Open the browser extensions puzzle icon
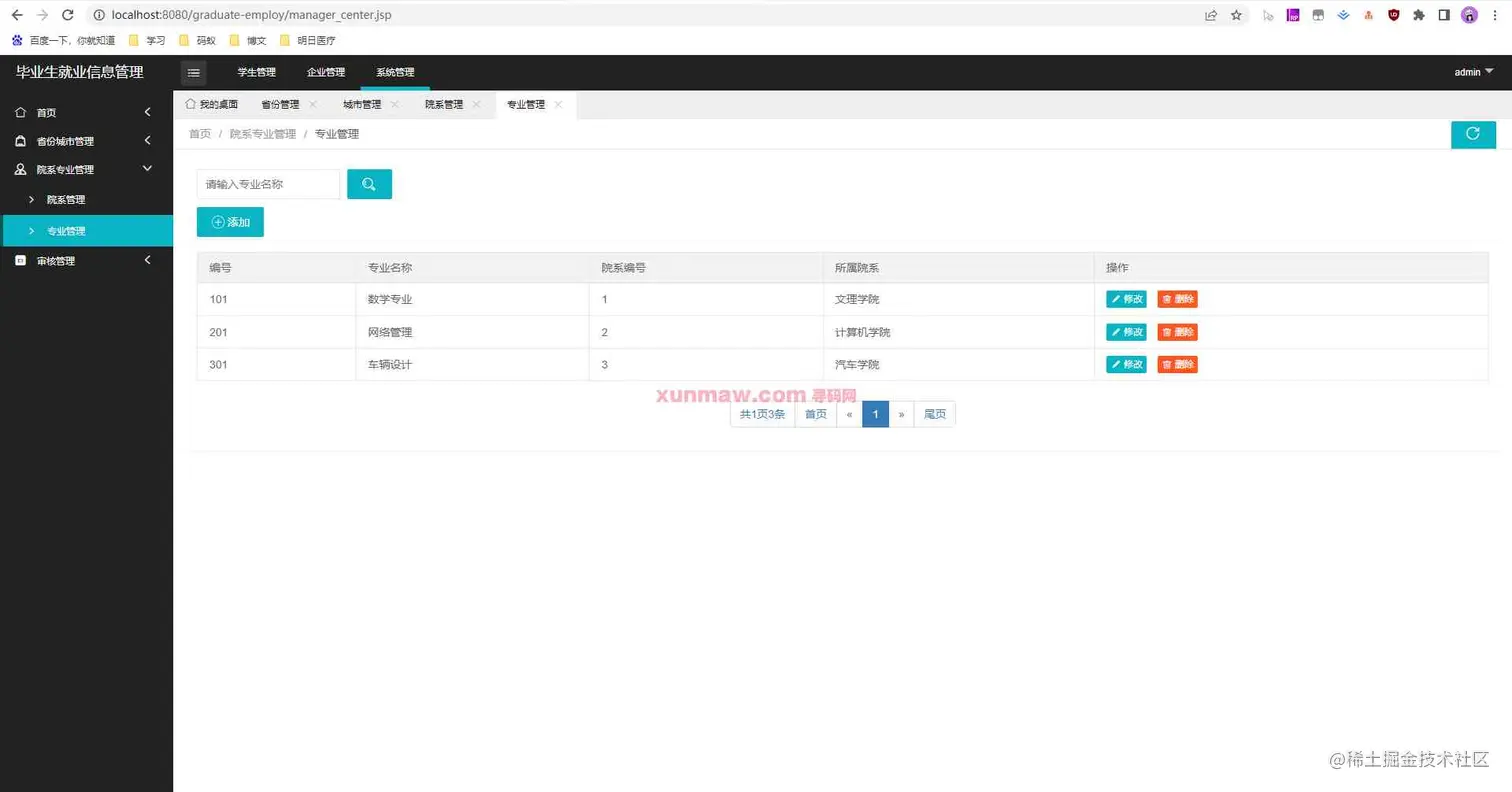Viewport: 1512px width, 792px height. coord(1418,15)
